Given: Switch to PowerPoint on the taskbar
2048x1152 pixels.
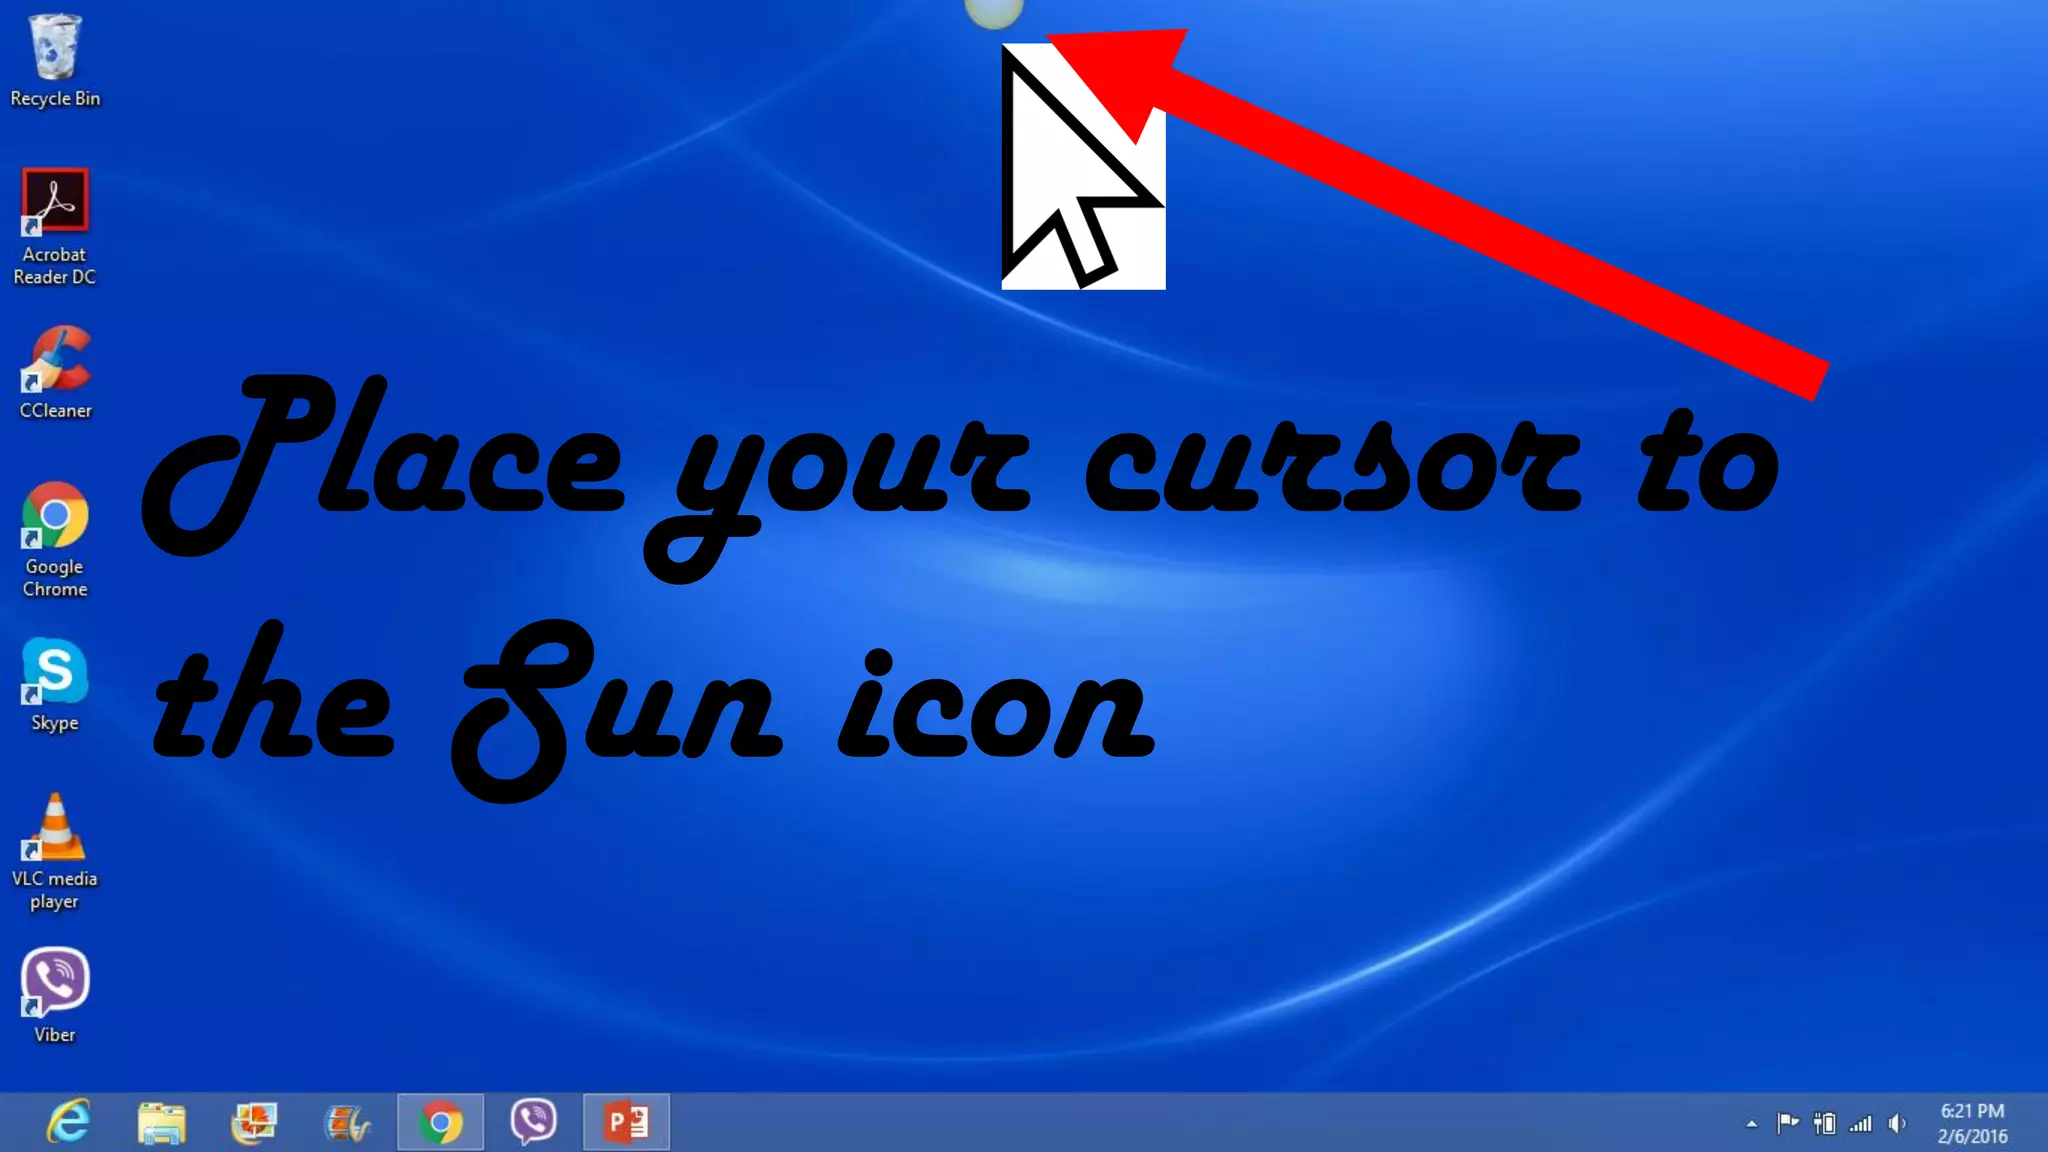Looking at the screenshot, I should point(627,1122).
